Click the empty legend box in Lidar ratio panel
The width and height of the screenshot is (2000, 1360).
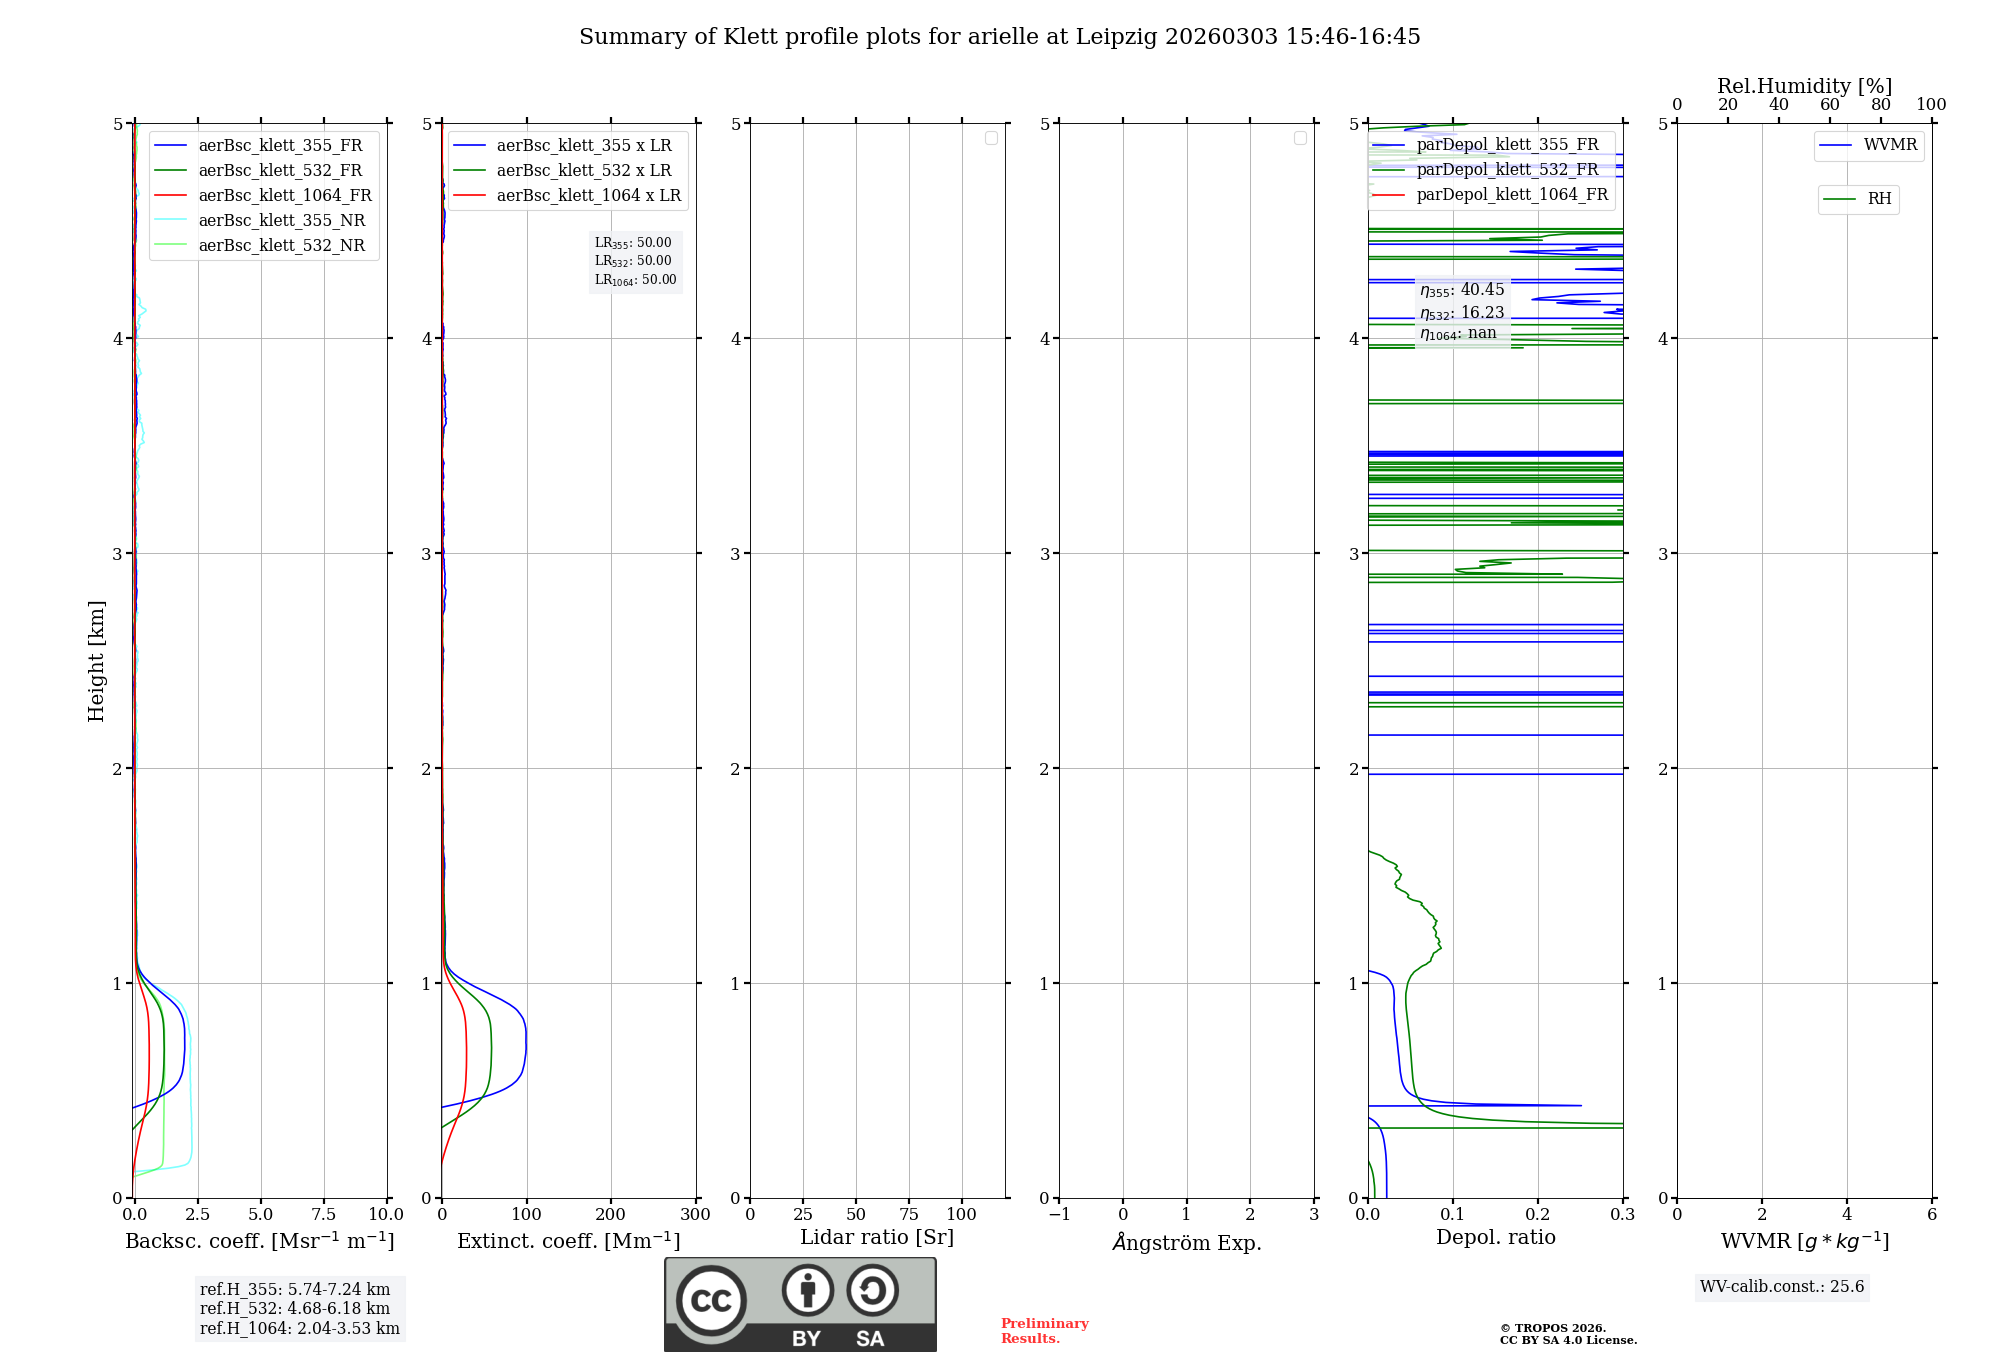[x=991, y=138]
